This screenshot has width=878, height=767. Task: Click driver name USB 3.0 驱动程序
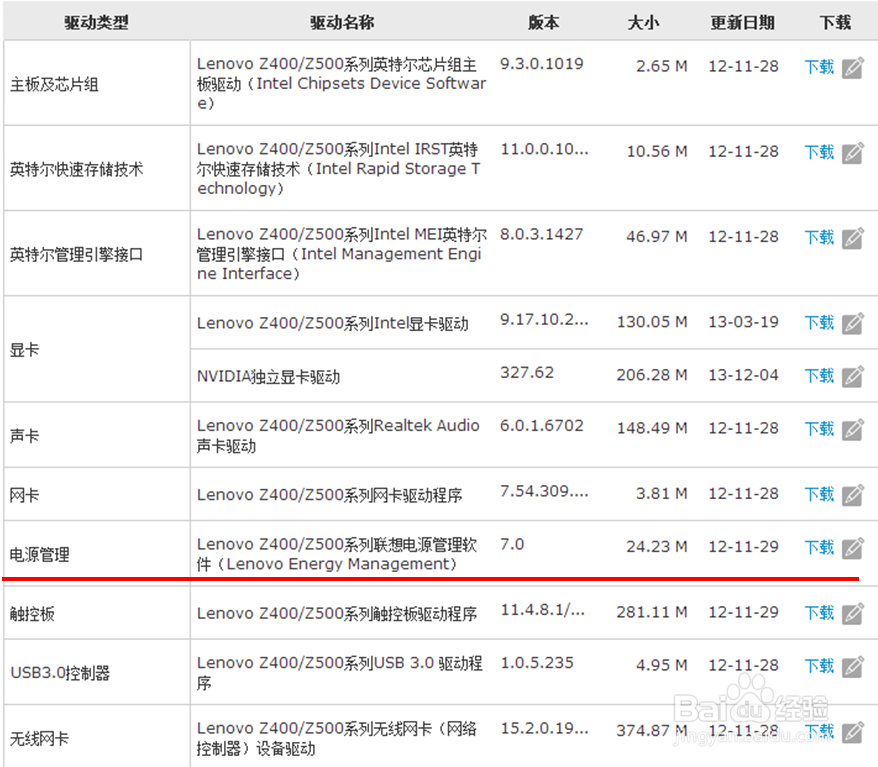(339, 672)
